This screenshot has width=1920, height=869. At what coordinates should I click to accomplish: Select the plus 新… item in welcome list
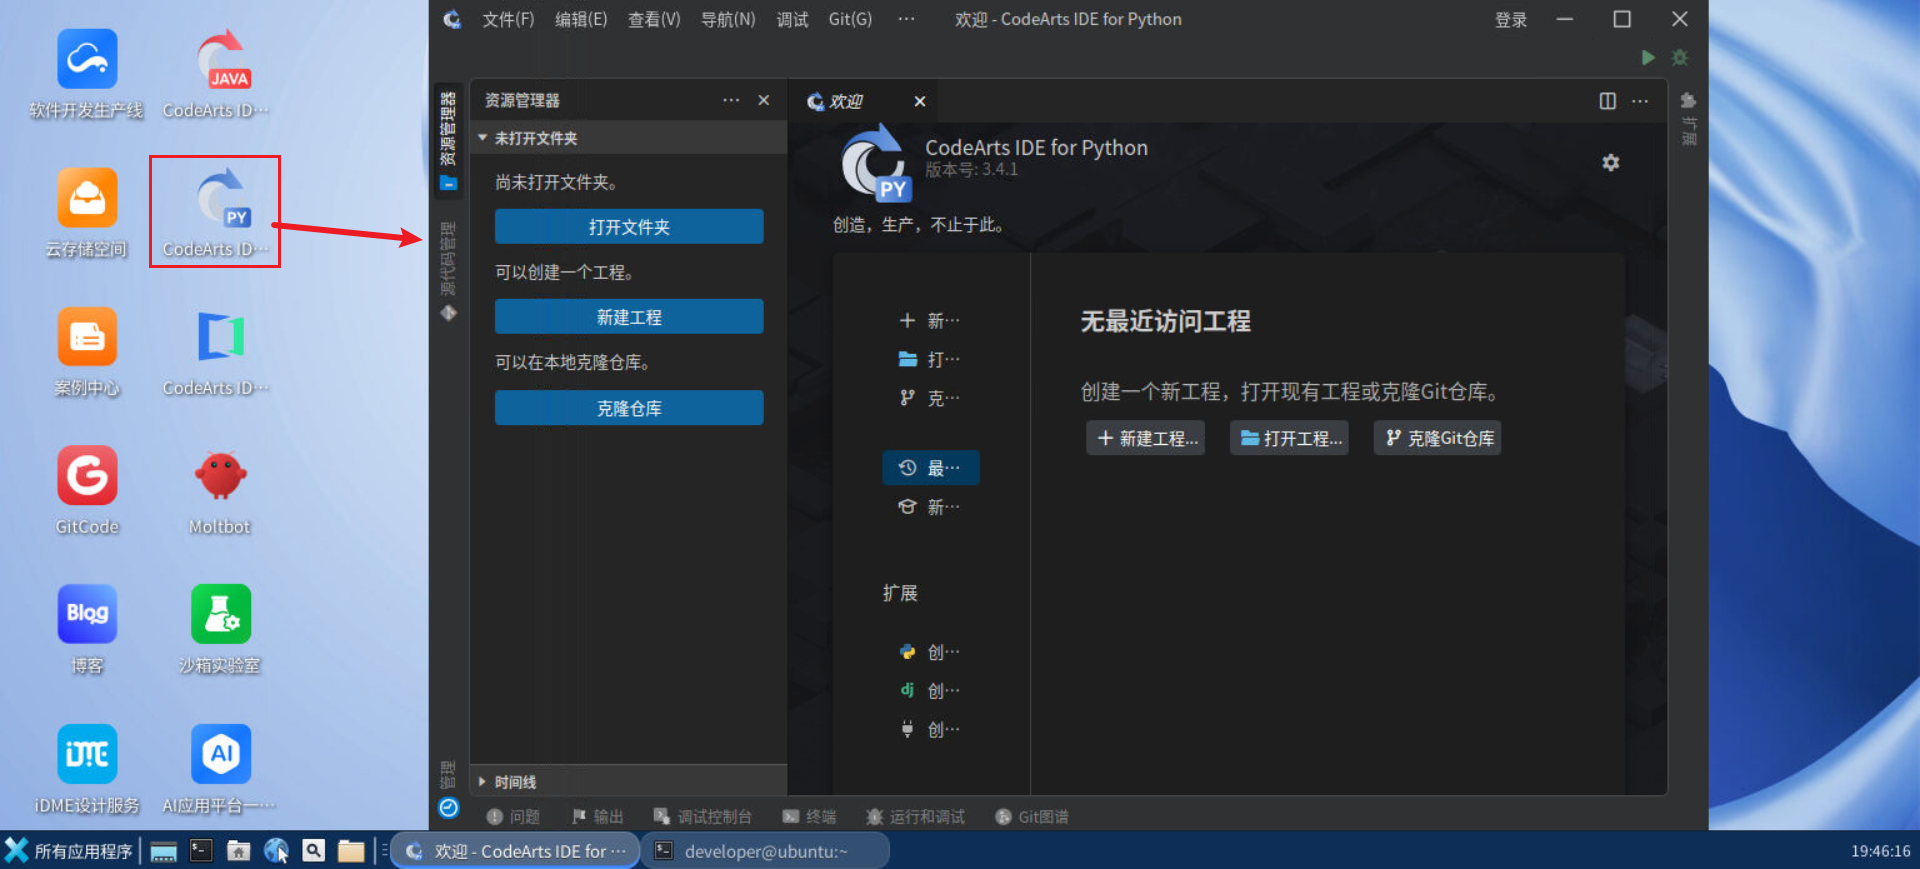930,321
